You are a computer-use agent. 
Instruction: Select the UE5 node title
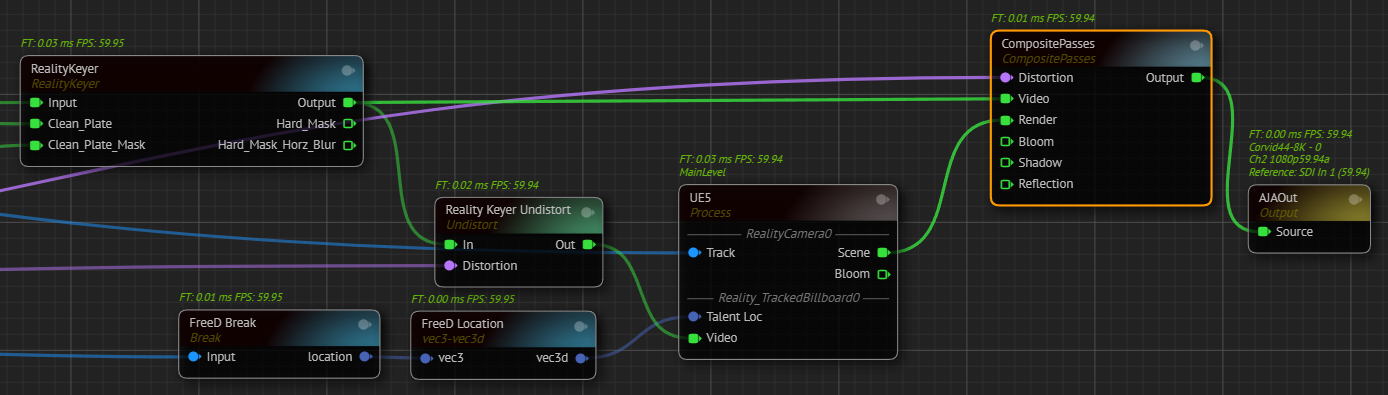pyautogui.click(x=700, y=198)
